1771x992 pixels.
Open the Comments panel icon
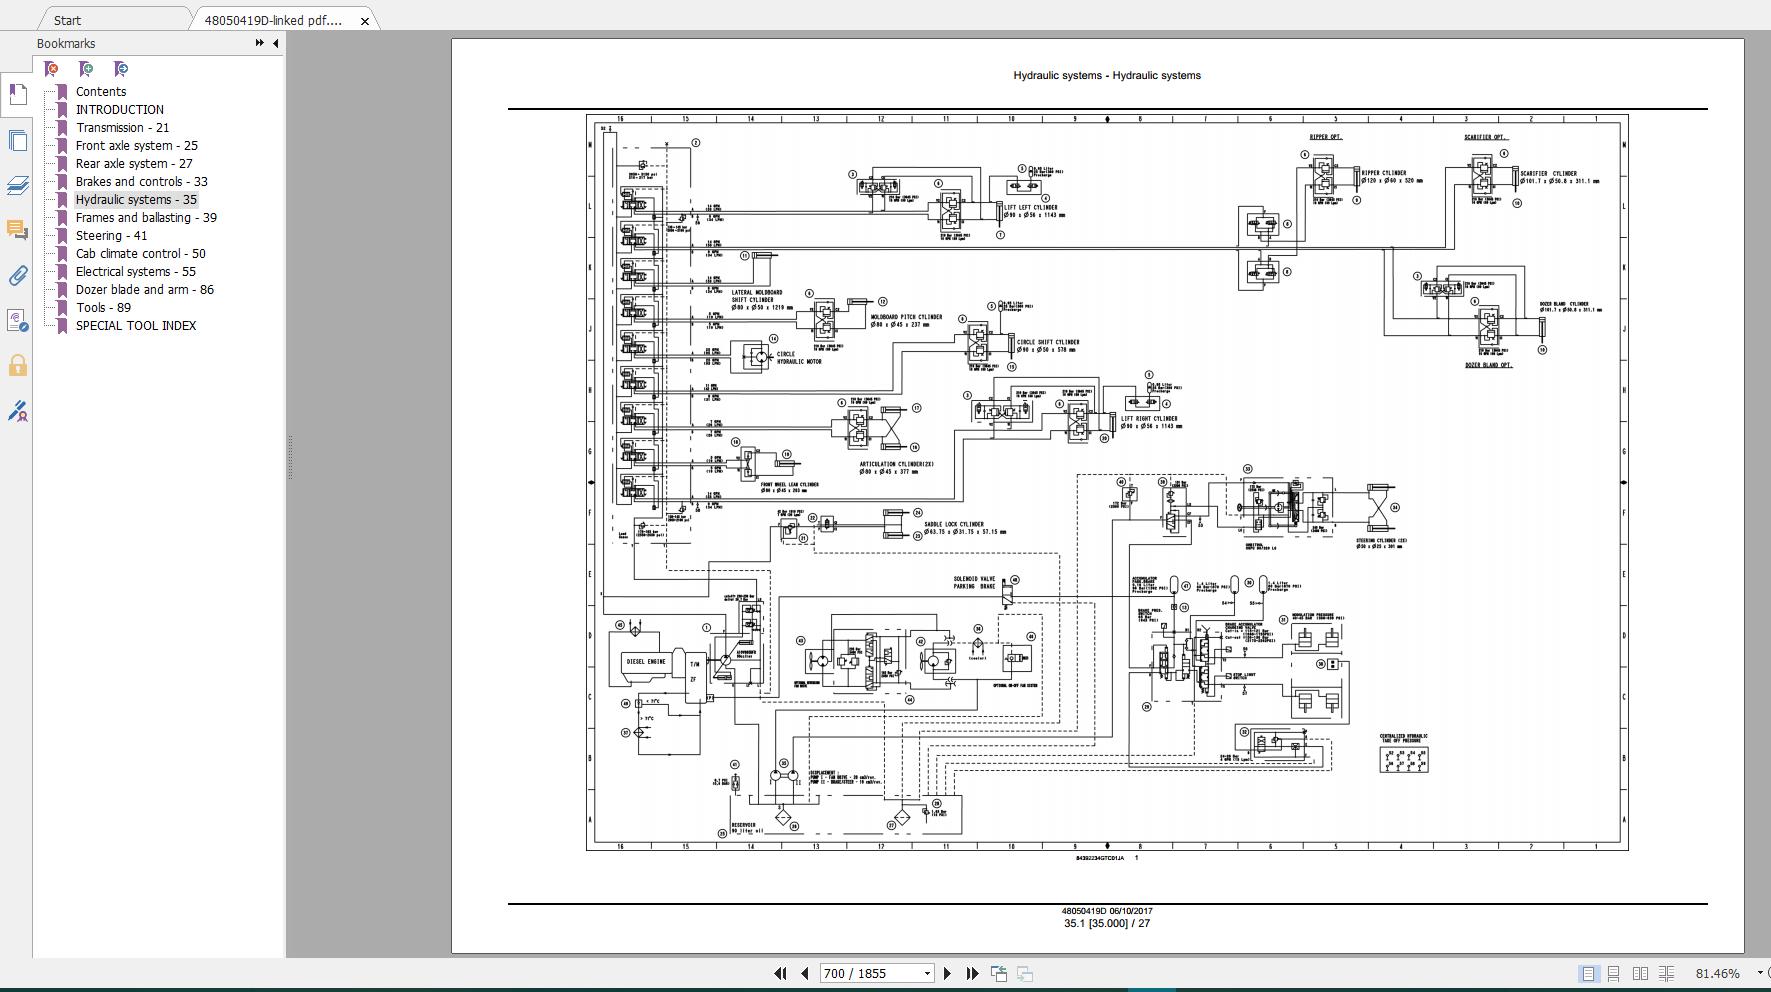point(17,230)
